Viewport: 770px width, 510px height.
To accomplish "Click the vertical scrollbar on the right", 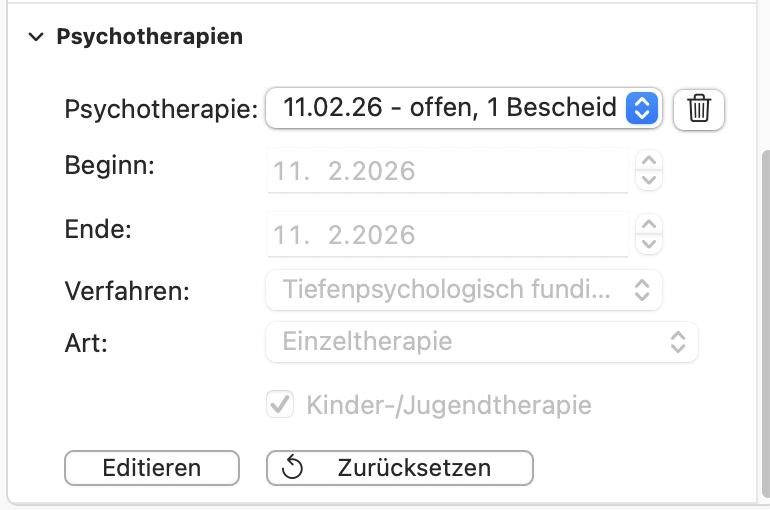I will point(765,320).
